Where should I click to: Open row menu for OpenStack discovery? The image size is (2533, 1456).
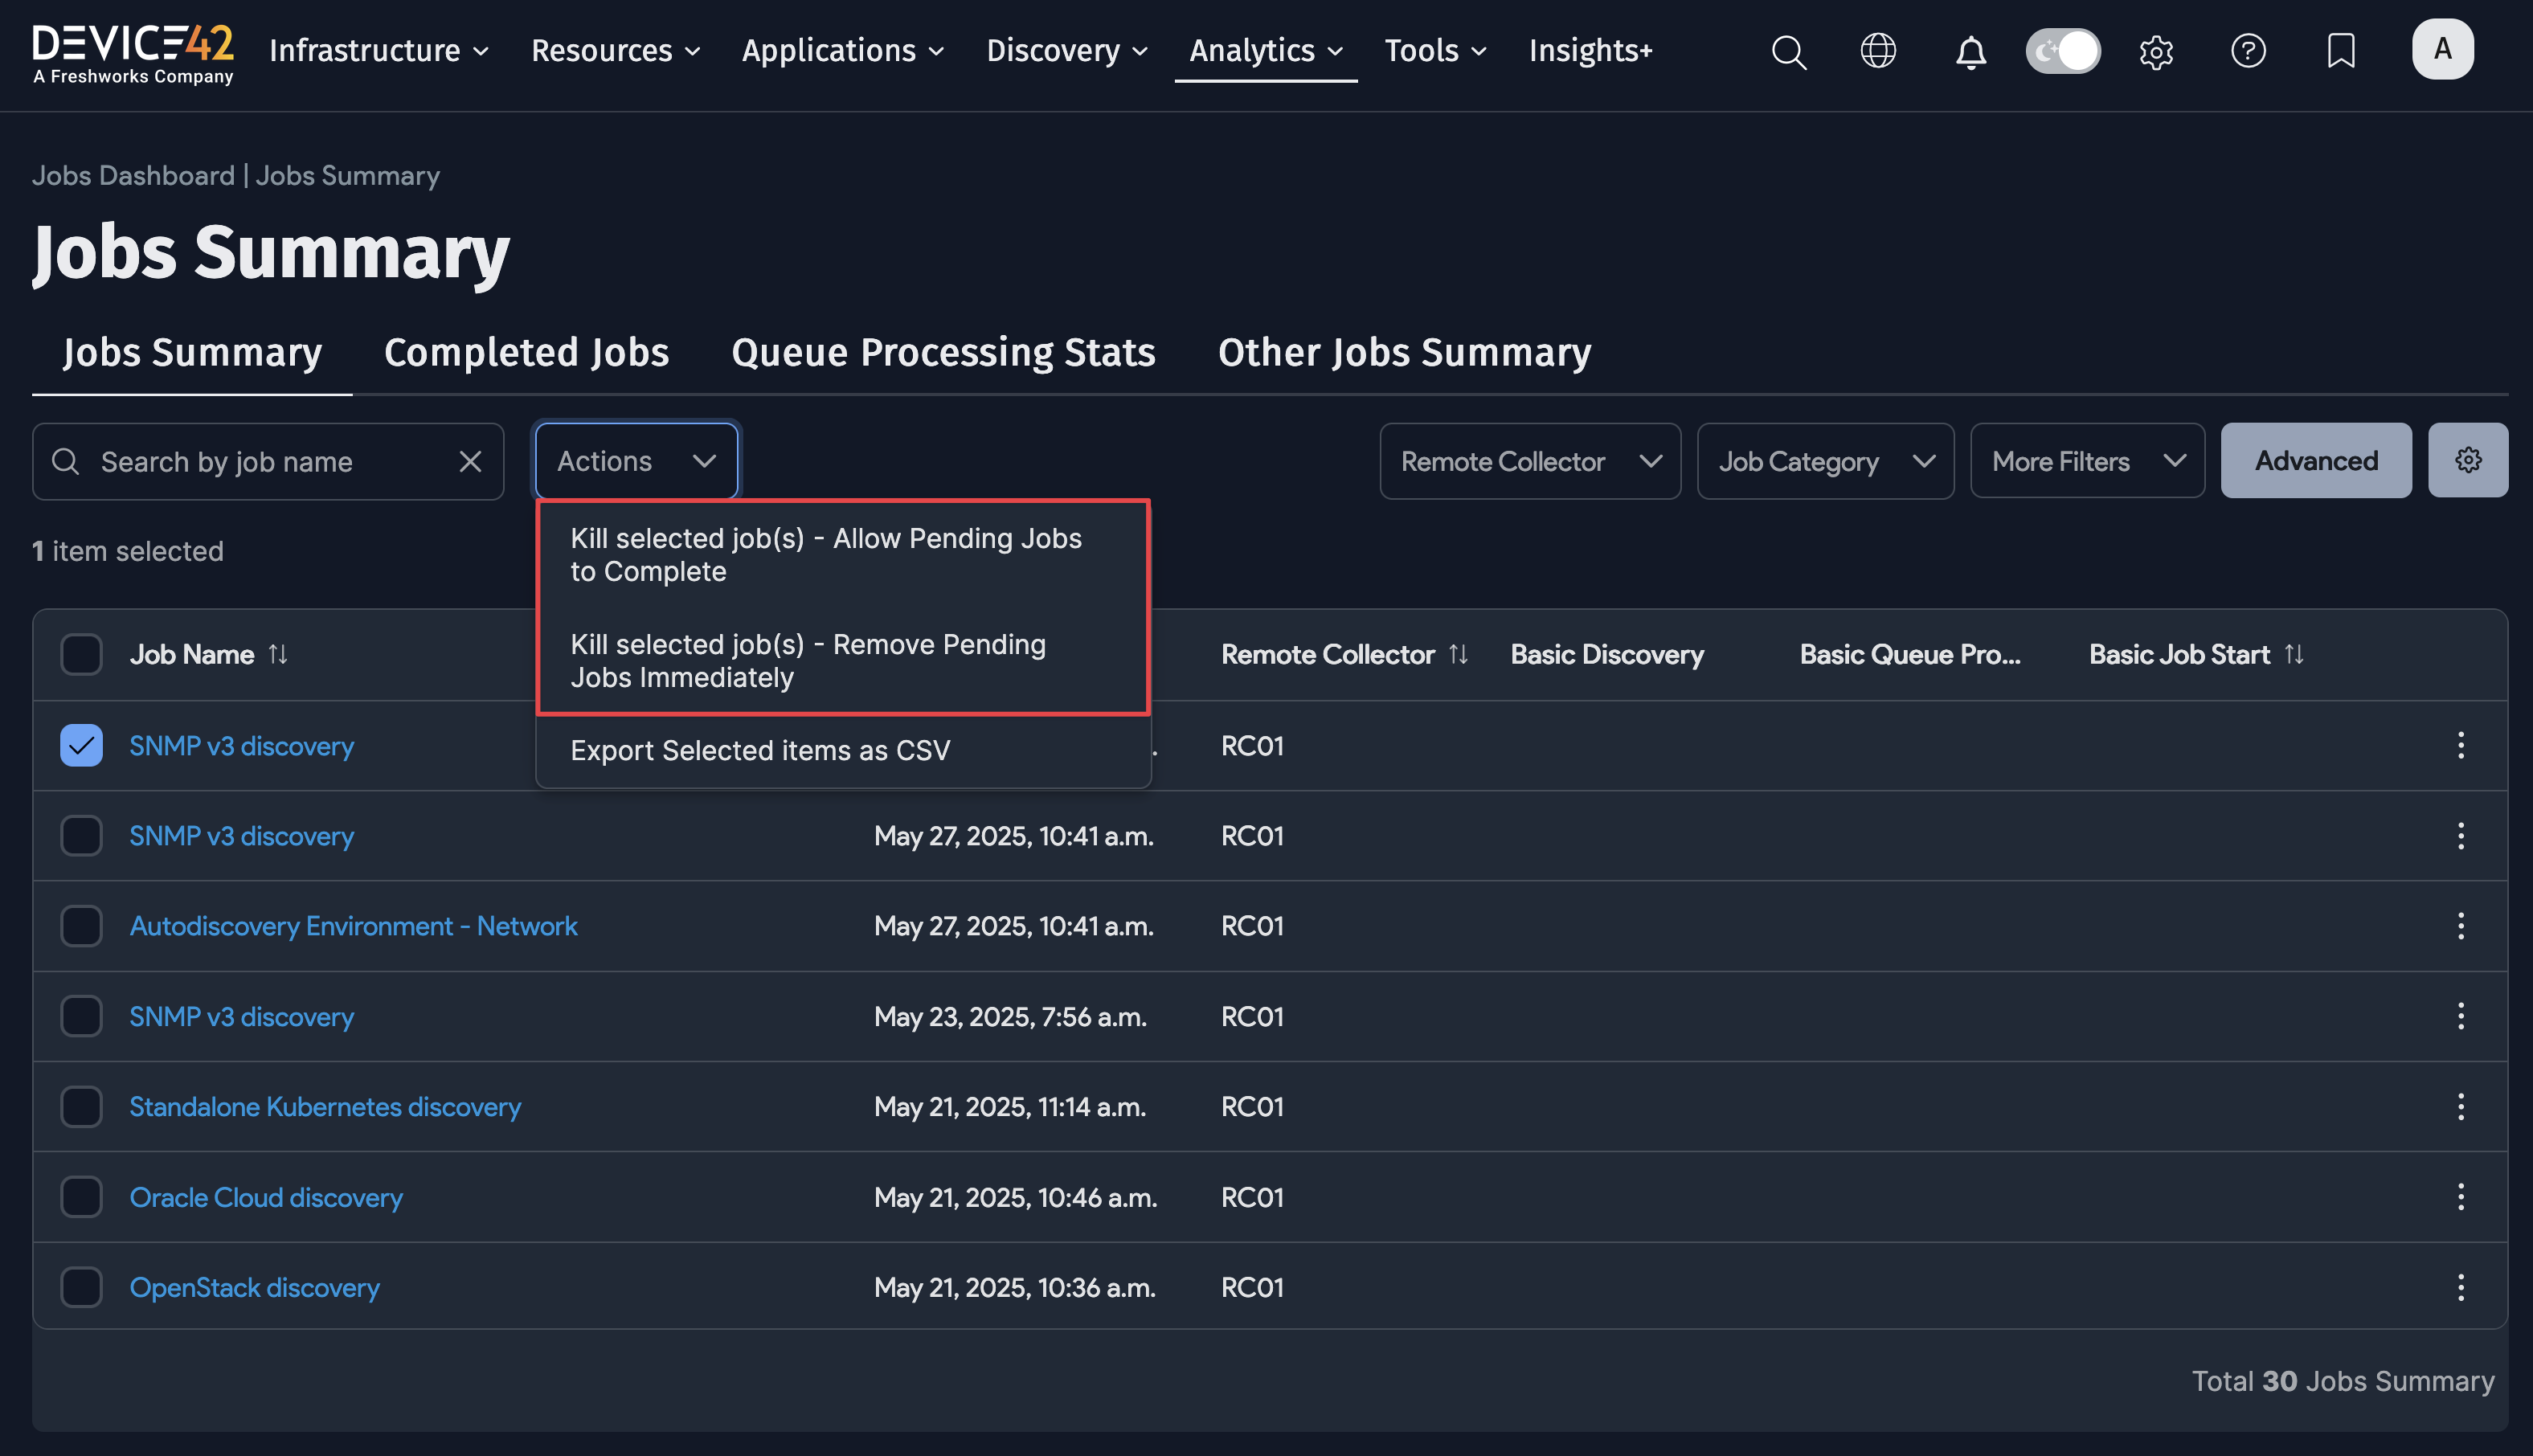coord(2461,1287)
